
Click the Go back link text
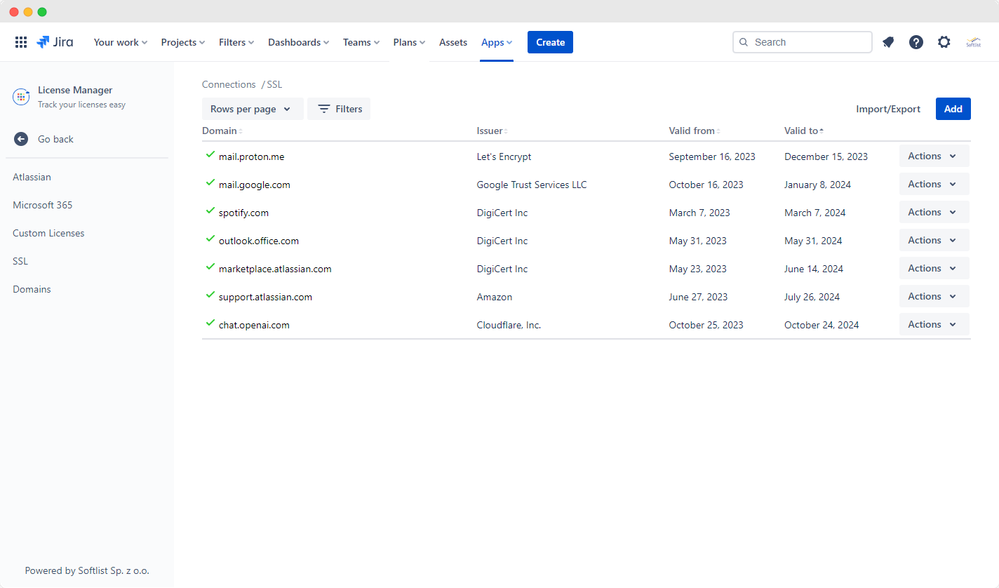55,139
